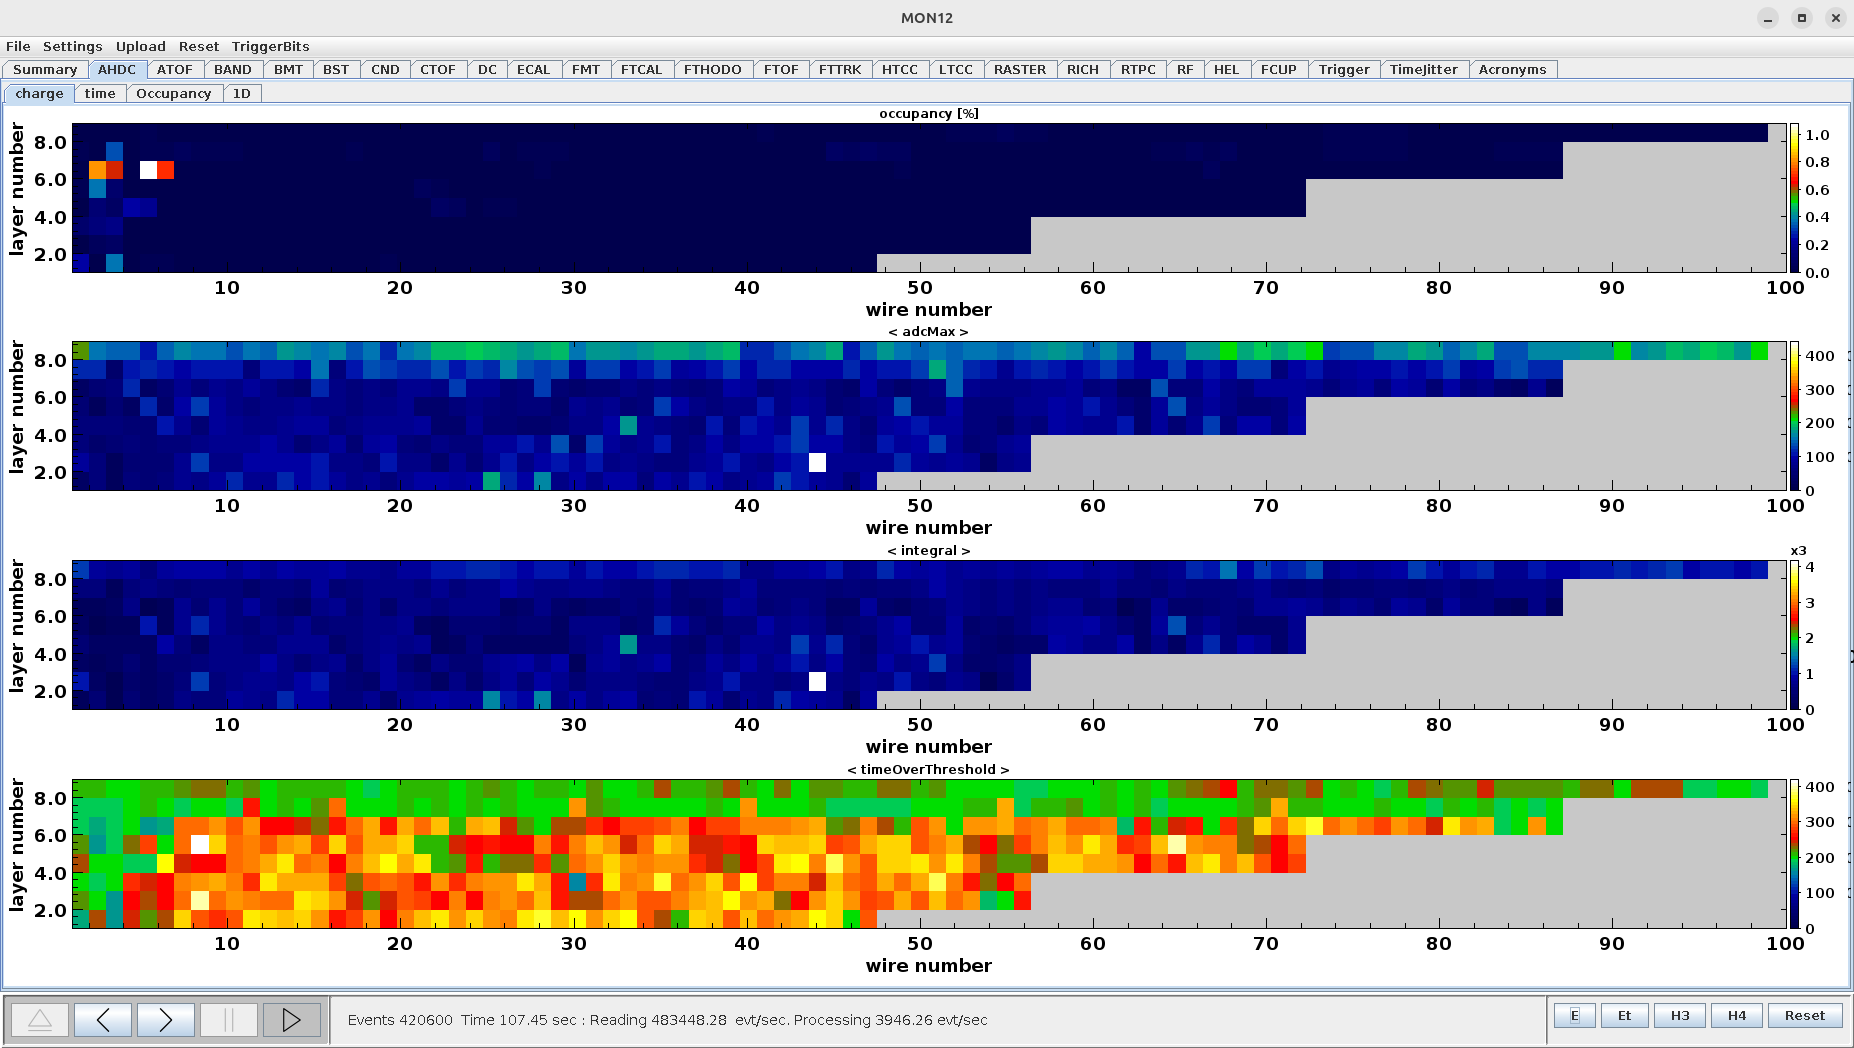Click the occupancy color scale bar

1795,198
